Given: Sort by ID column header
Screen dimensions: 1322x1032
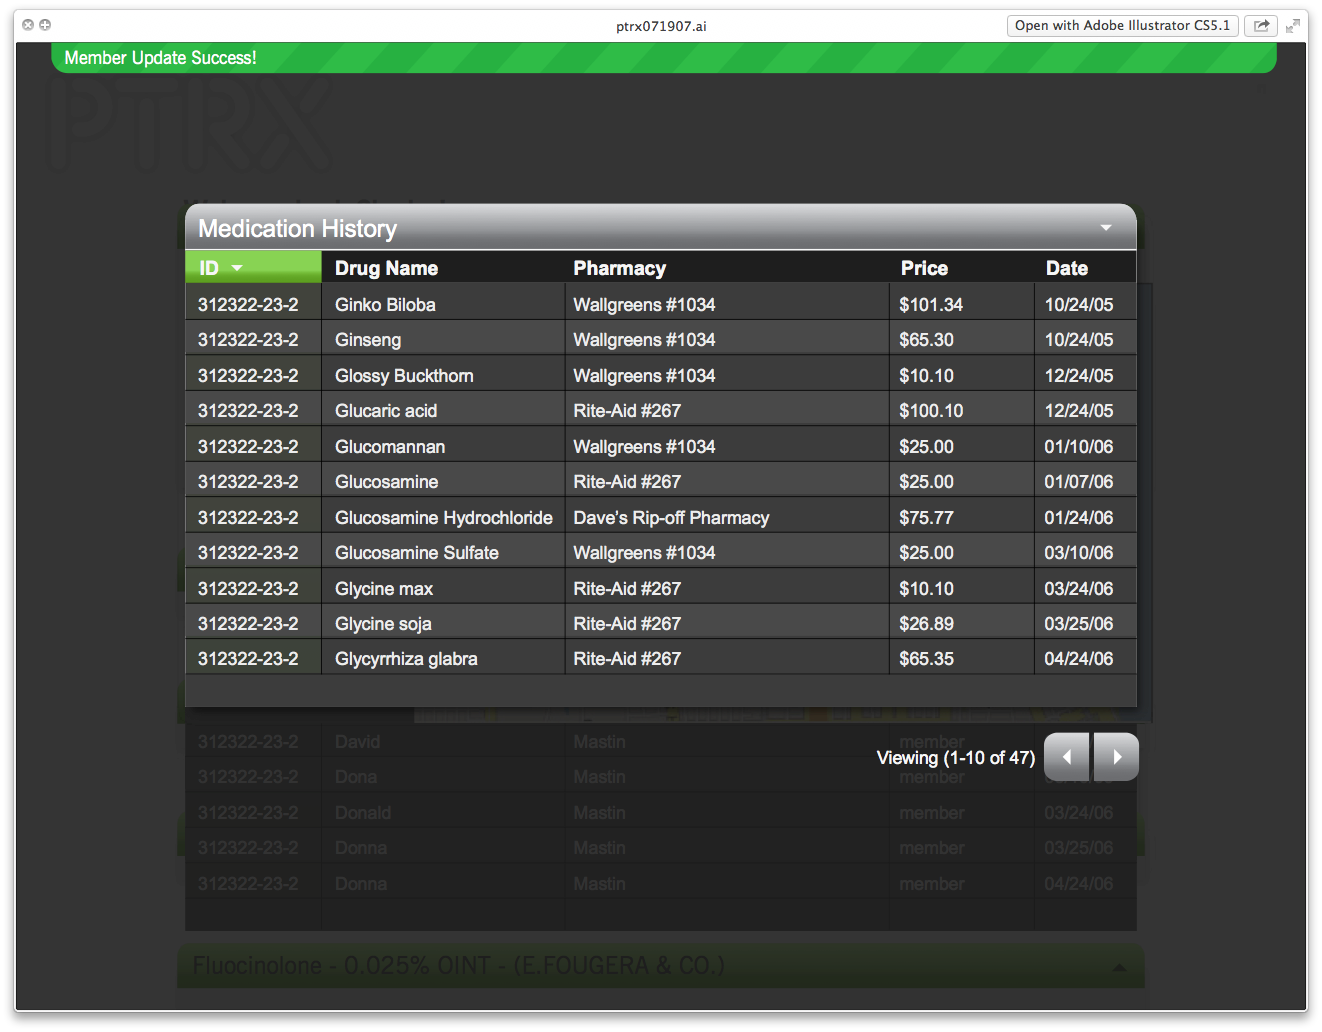Looking at the screenshot, I should tap(253, 267).
